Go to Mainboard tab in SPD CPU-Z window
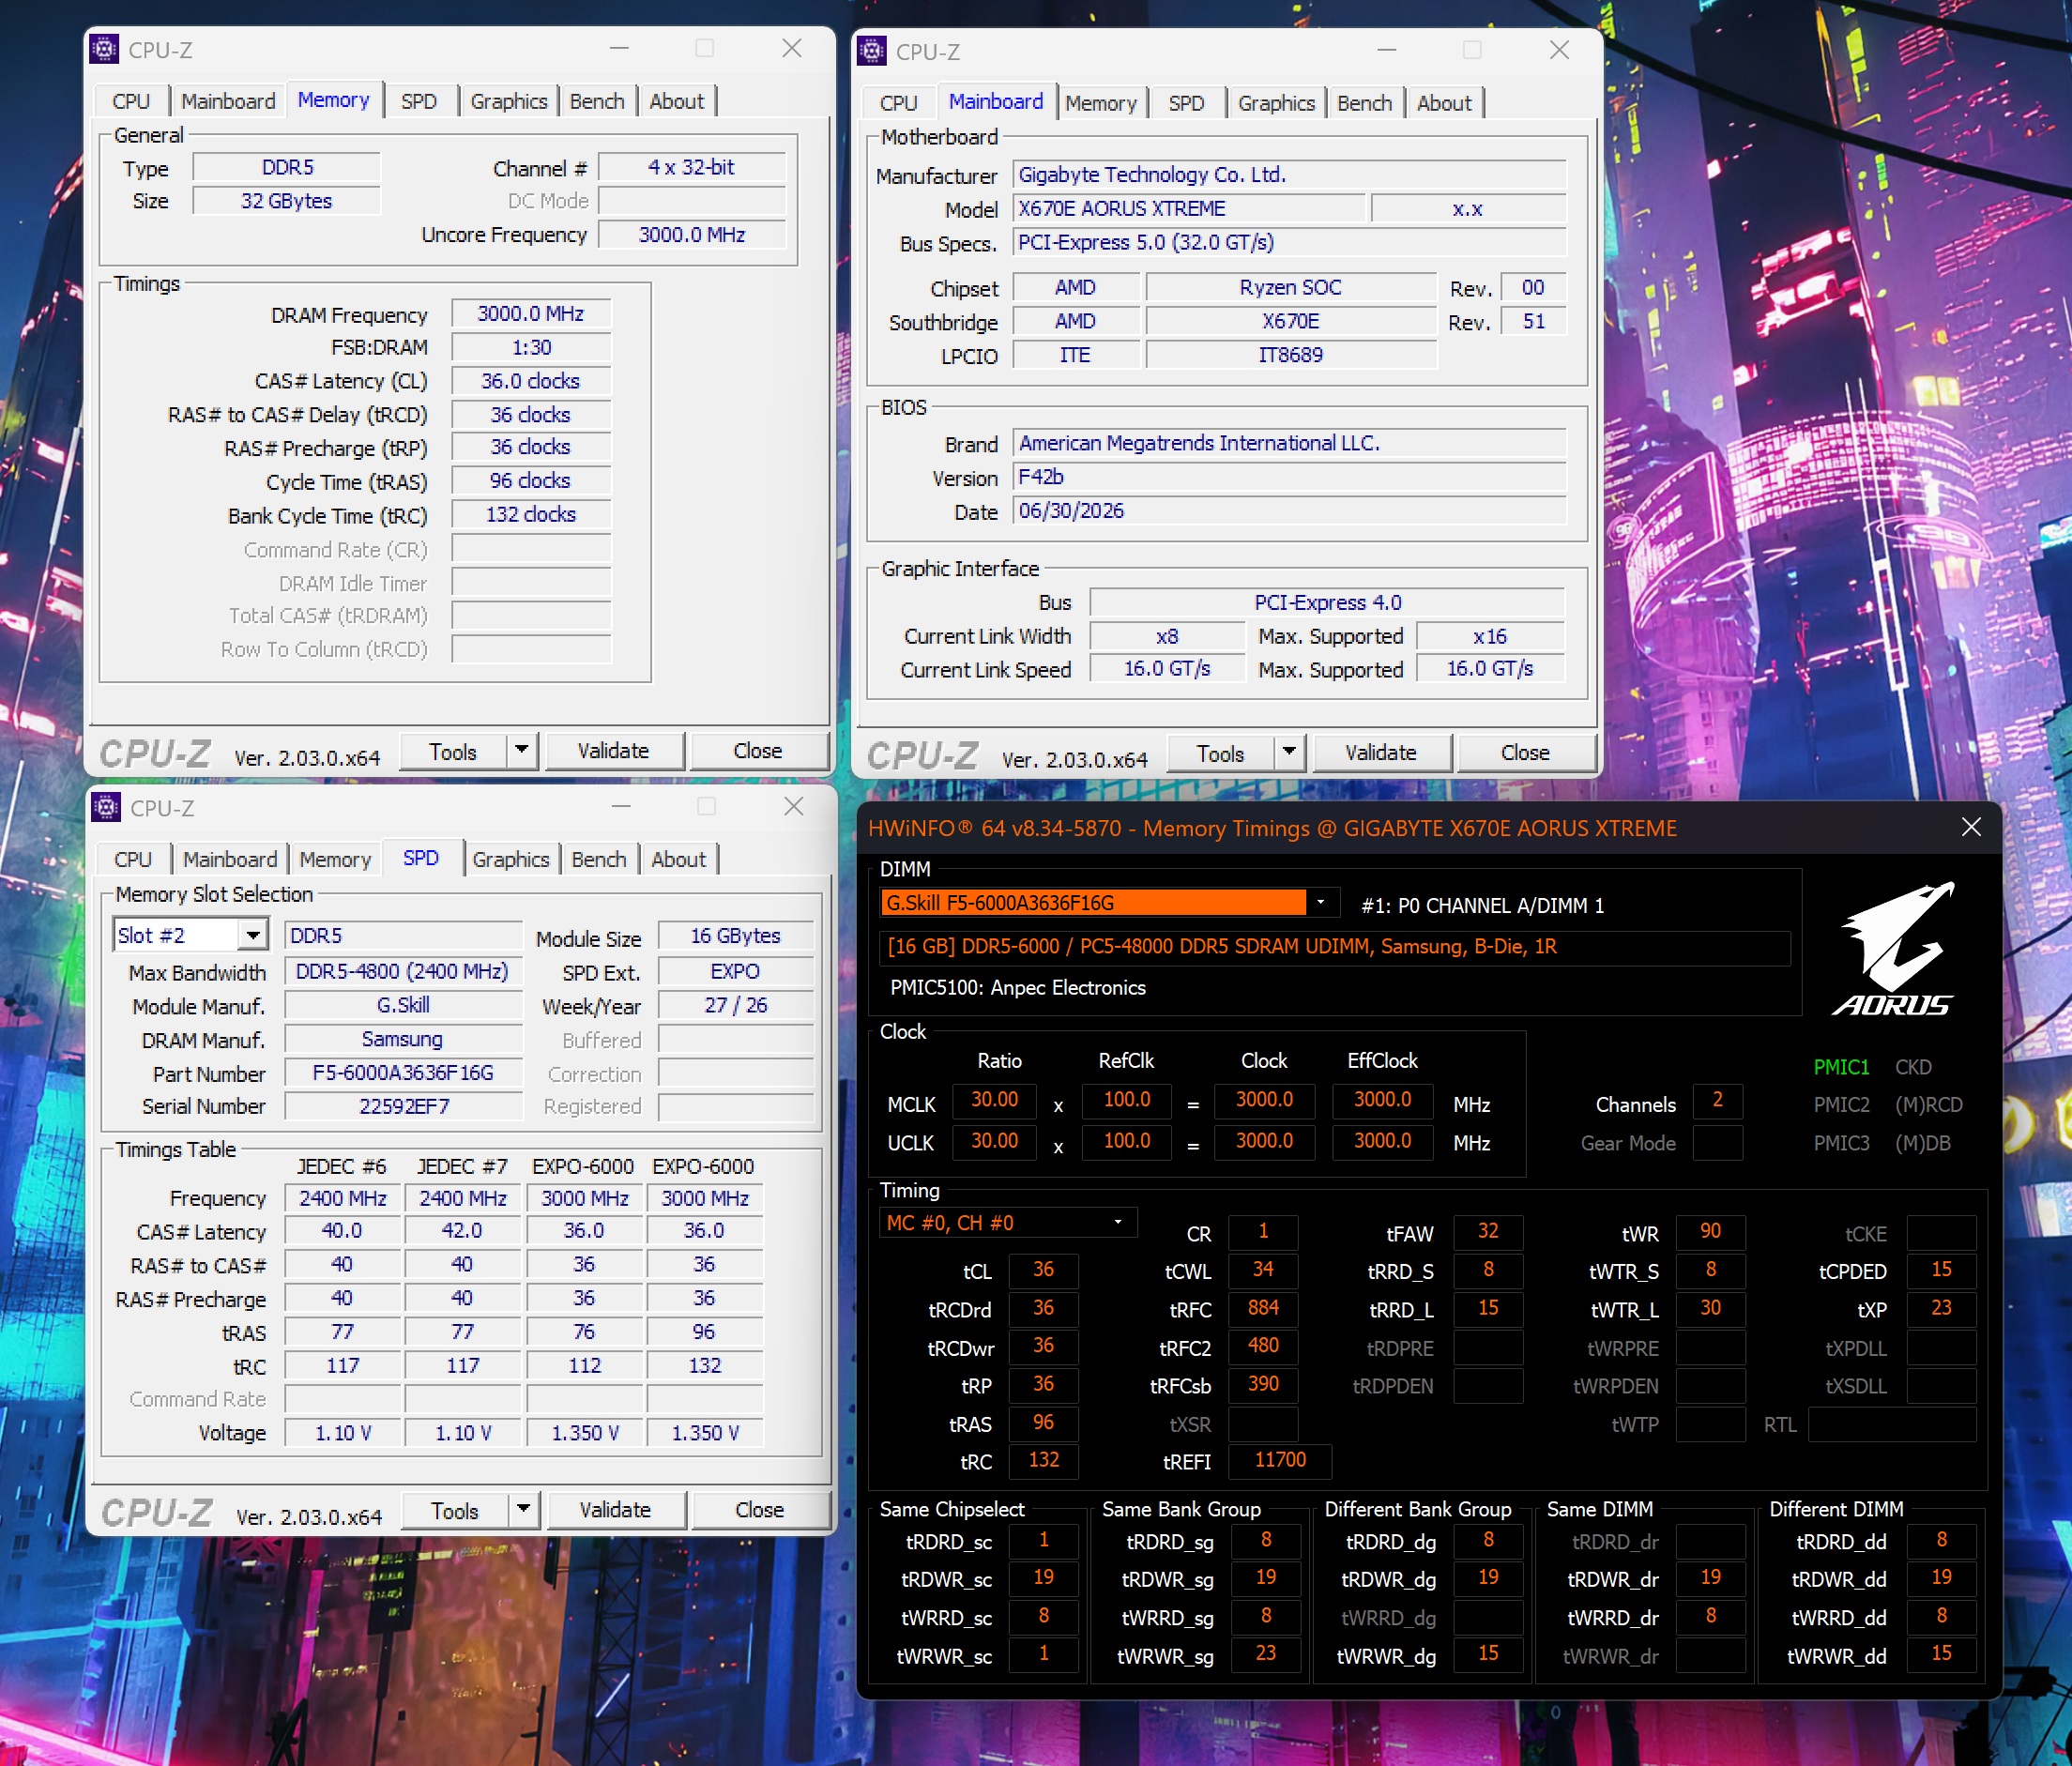 pos(230,859)
